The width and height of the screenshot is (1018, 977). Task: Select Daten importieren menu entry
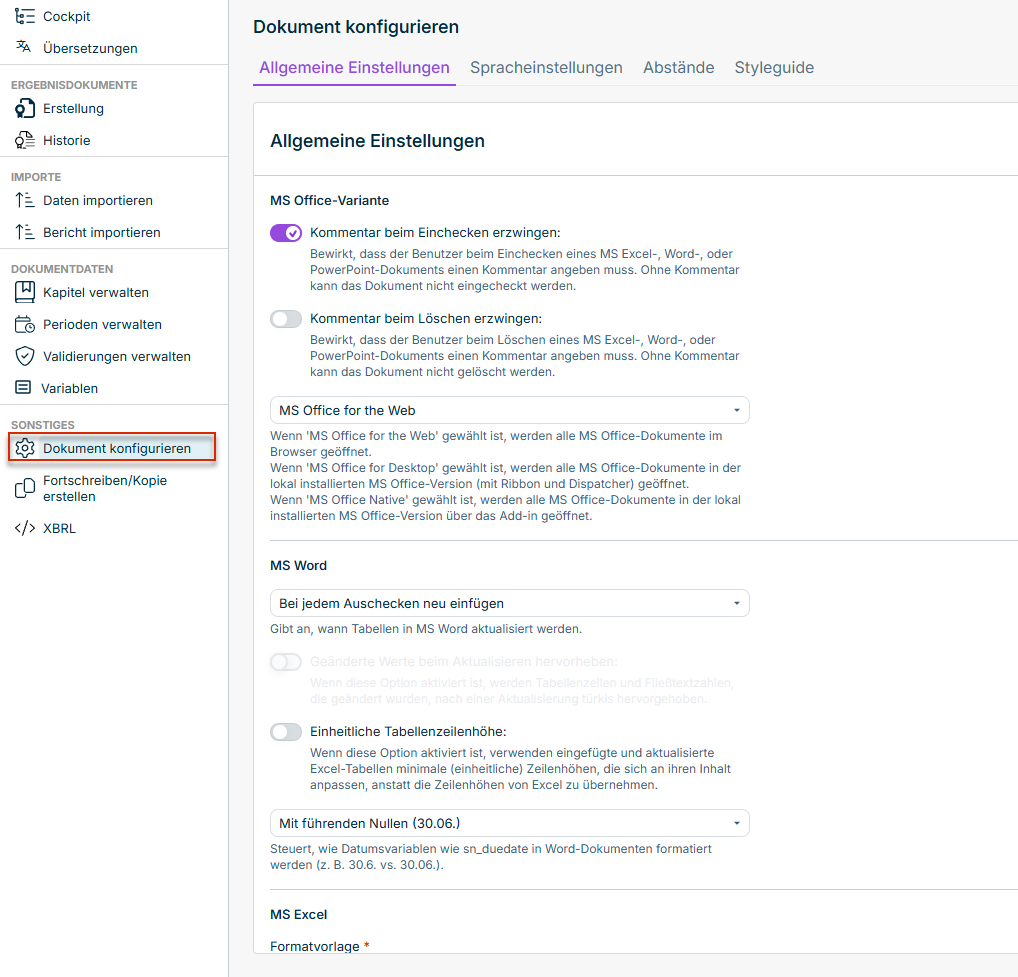[x=98, y=201]
